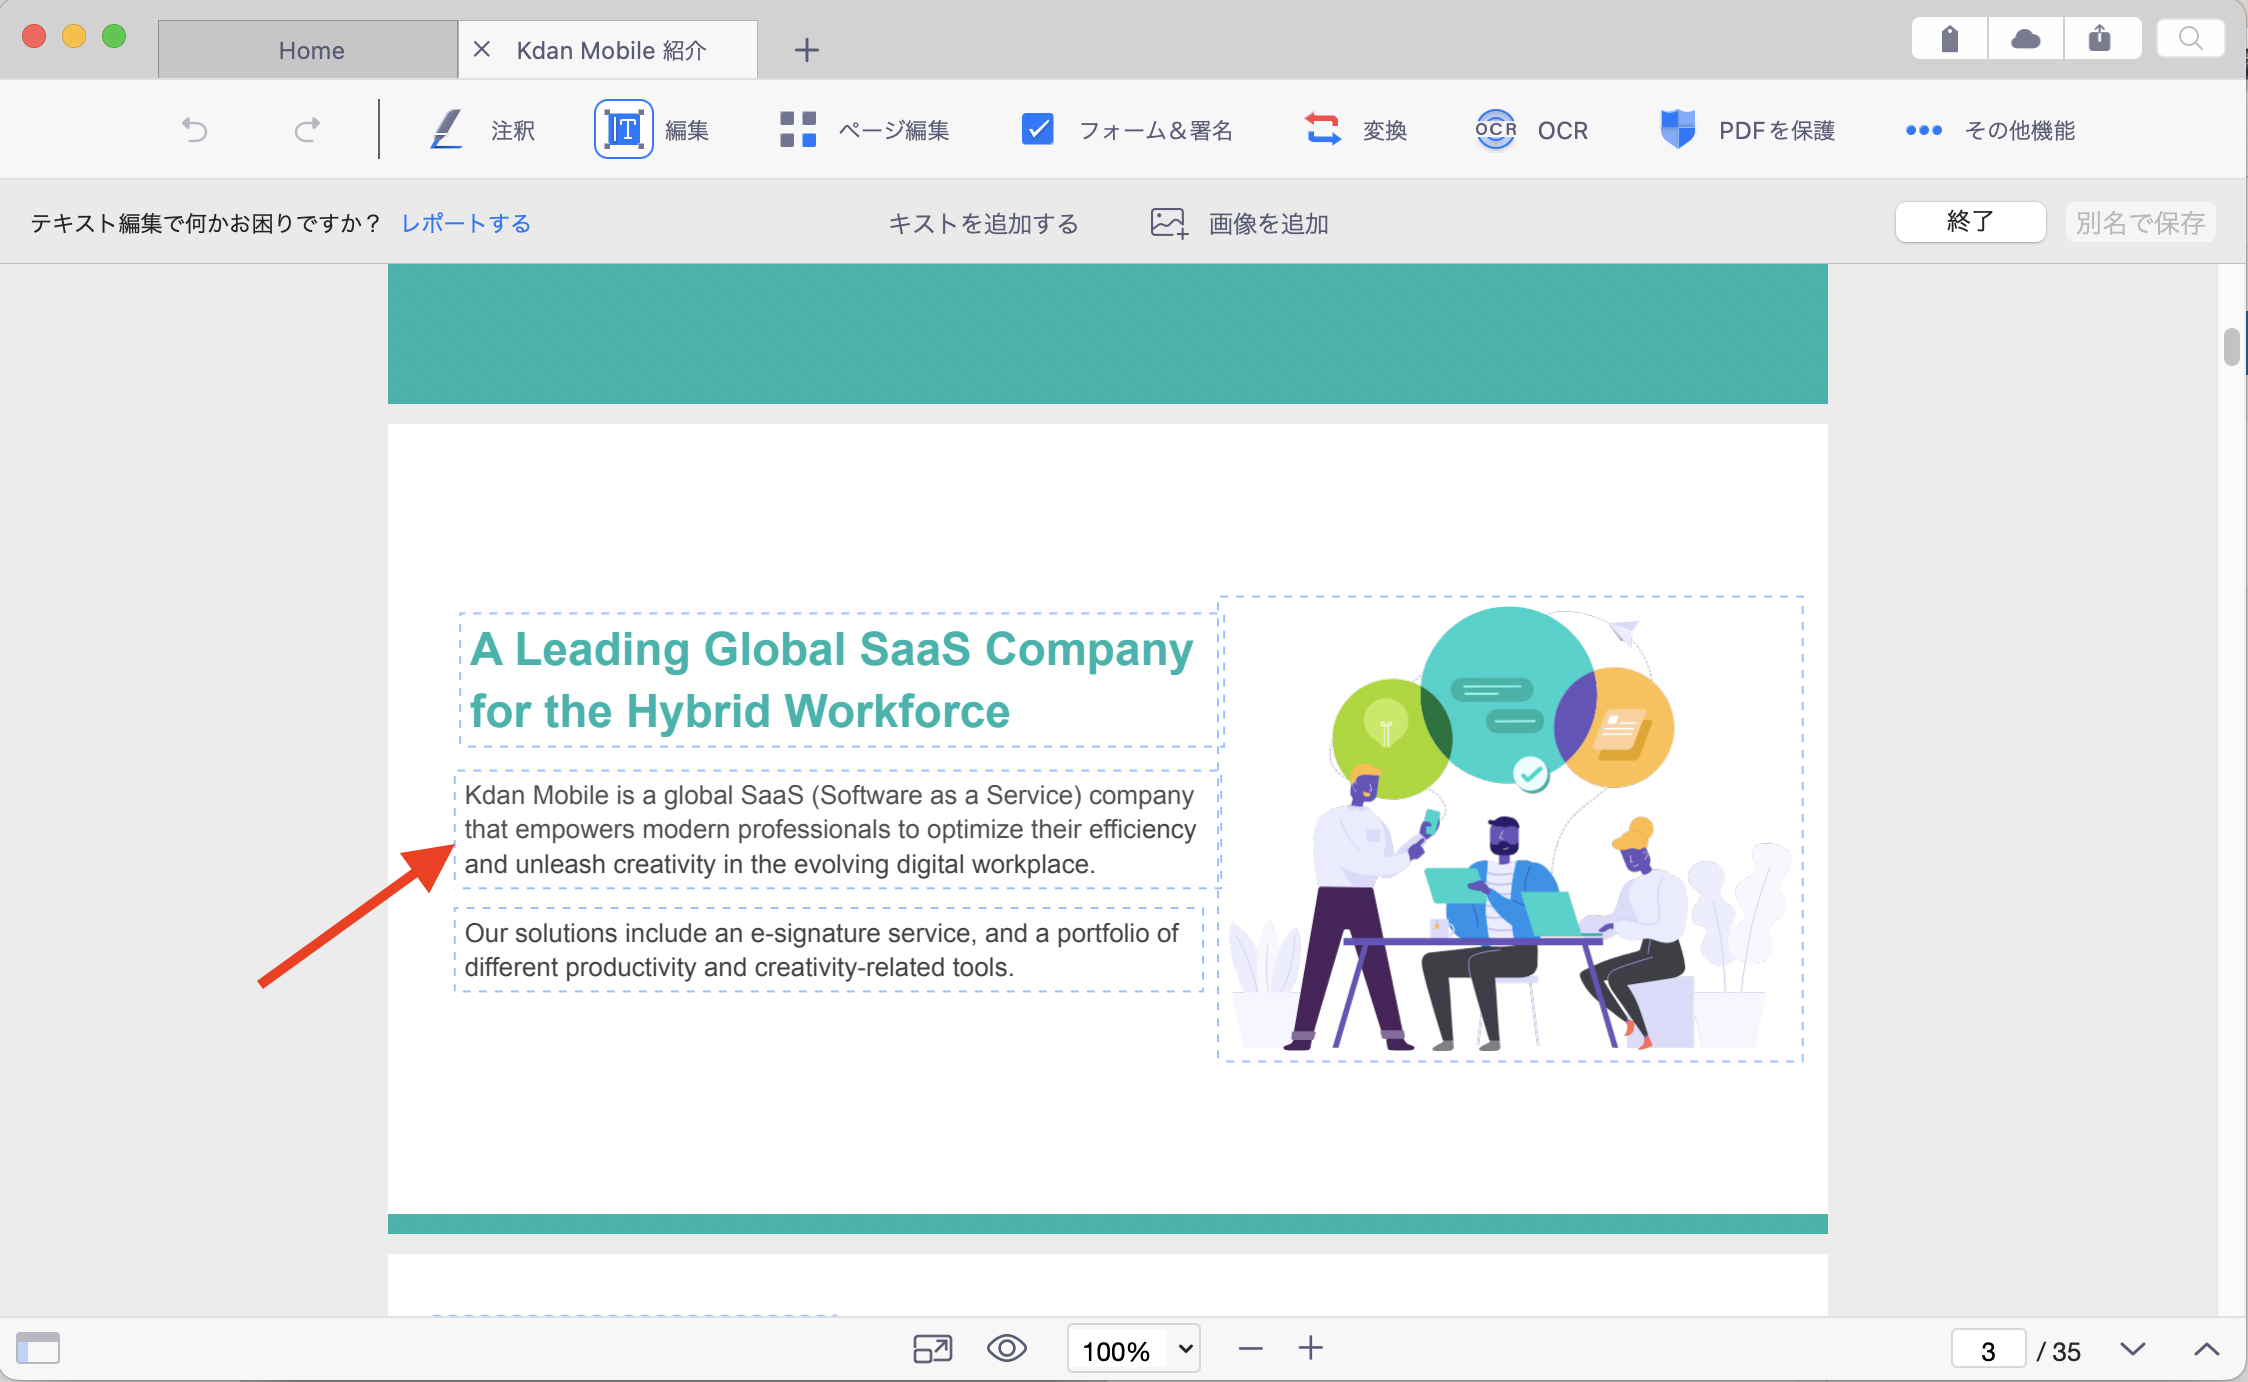2248x1382 pixels.
Task: Click the zoom out minus button
Action: tap(1250, 1349)
